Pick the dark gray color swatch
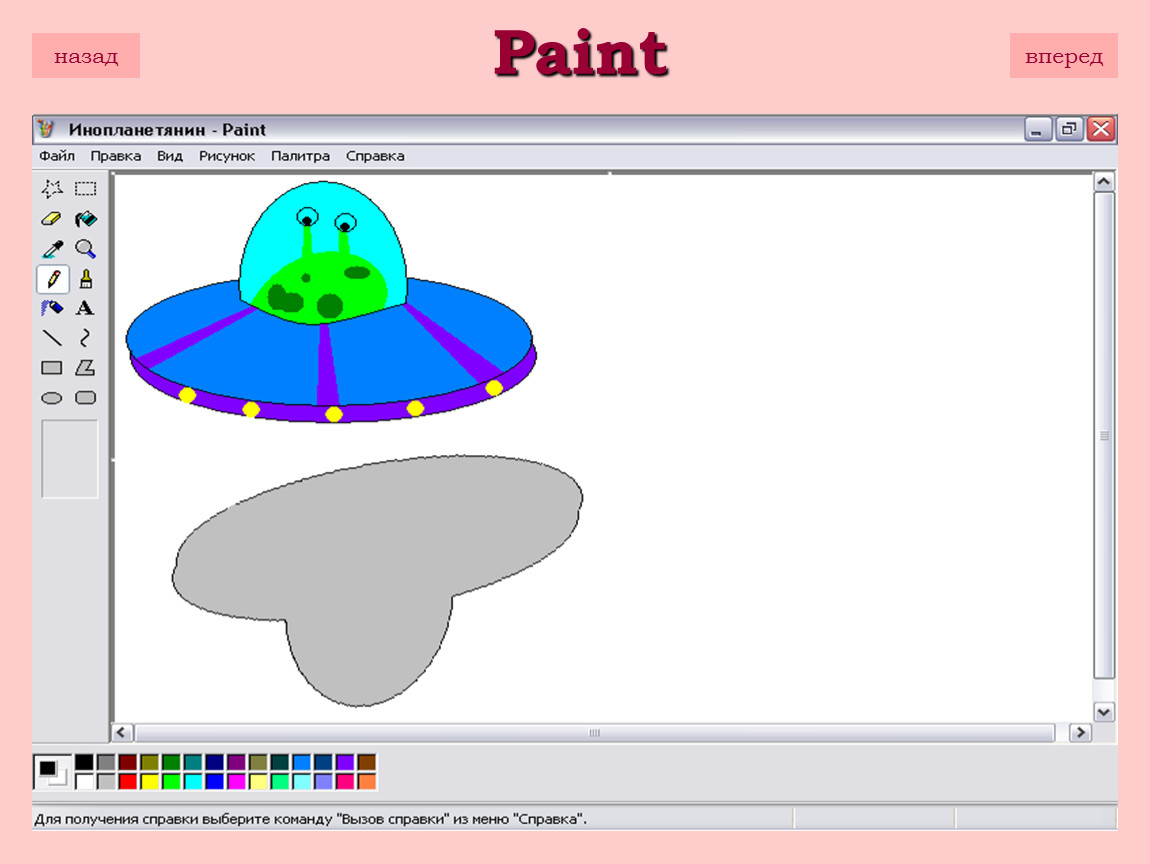 pyautogui.click(x=106, y=762)
